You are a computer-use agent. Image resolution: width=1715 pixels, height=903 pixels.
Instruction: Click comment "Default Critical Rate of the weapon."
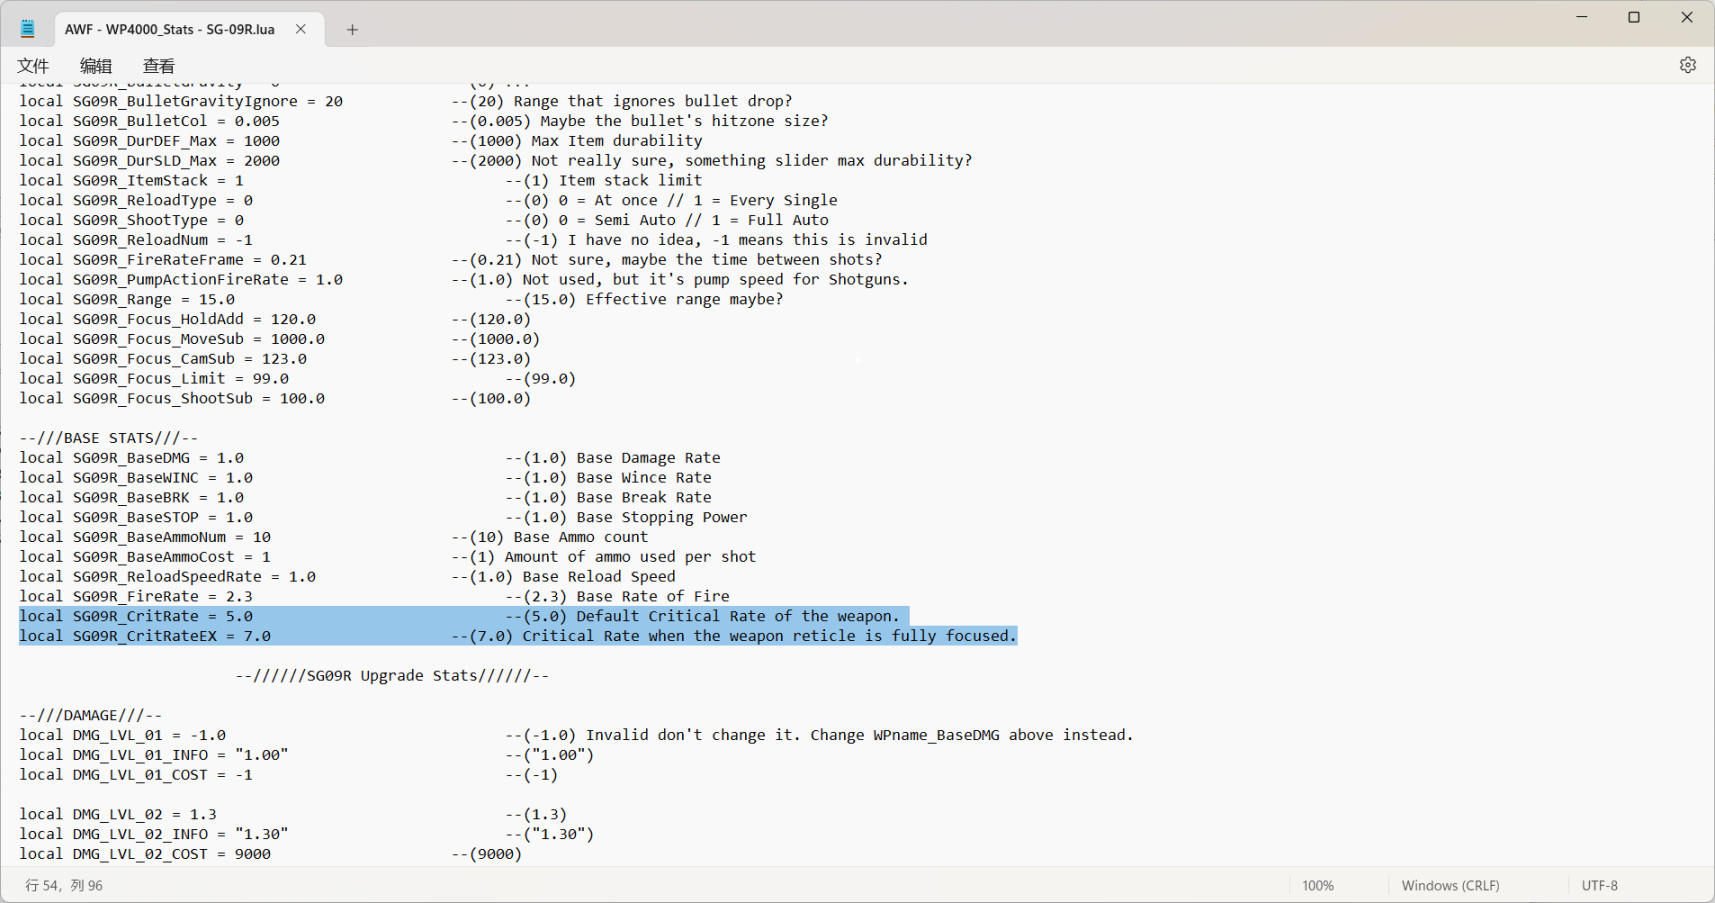coord(738,616)
